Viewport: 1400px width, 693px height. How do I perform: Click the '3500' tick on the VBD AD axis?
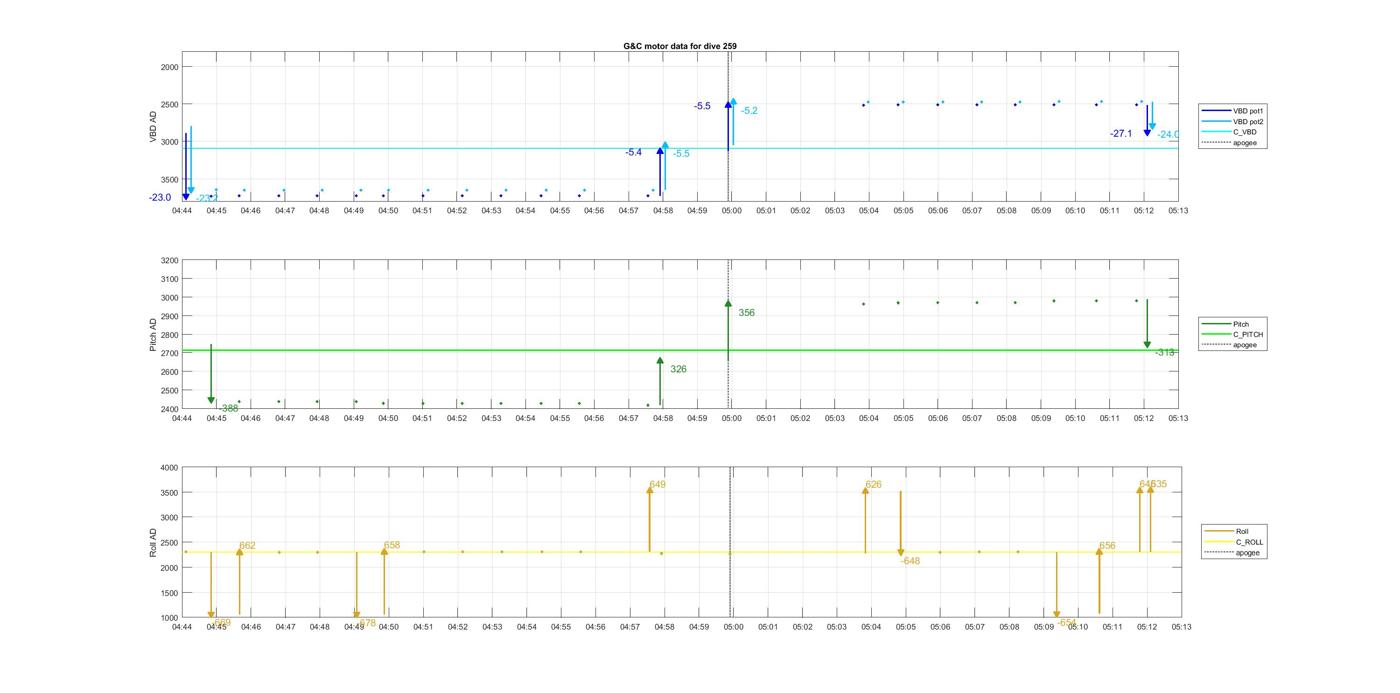[x=169, y=179]
